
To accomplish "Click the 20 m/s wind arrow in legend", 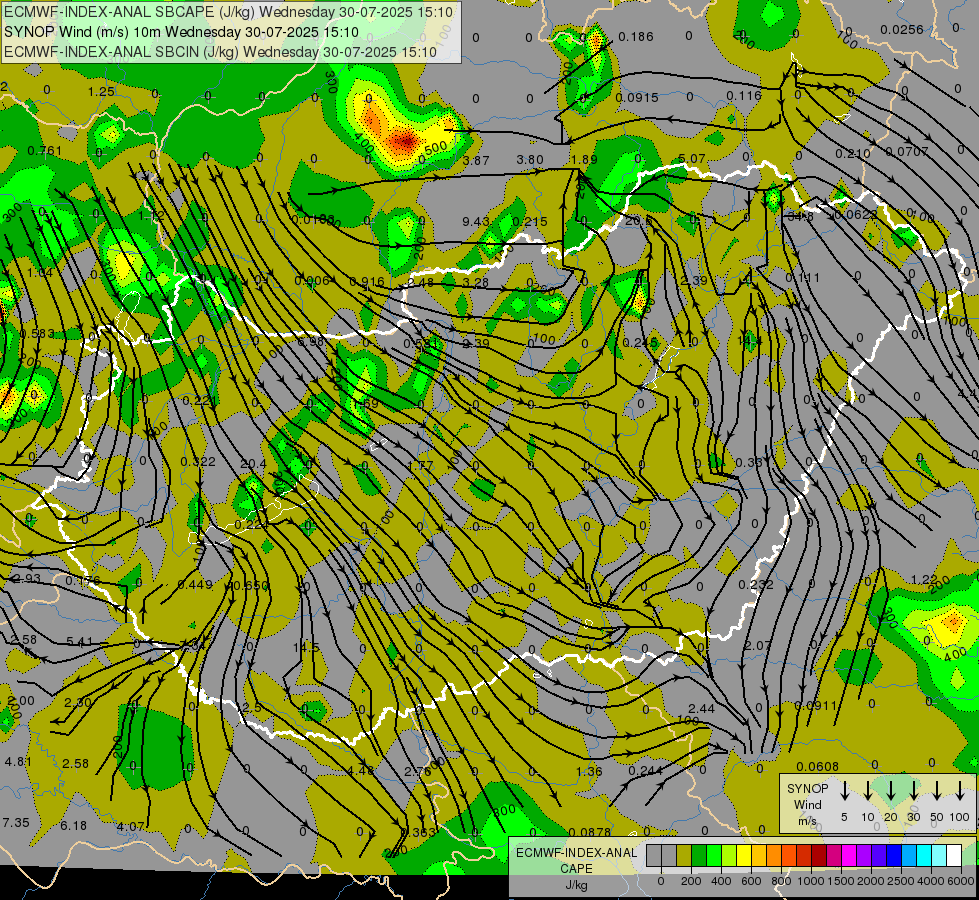I will (x=890, y=790).
